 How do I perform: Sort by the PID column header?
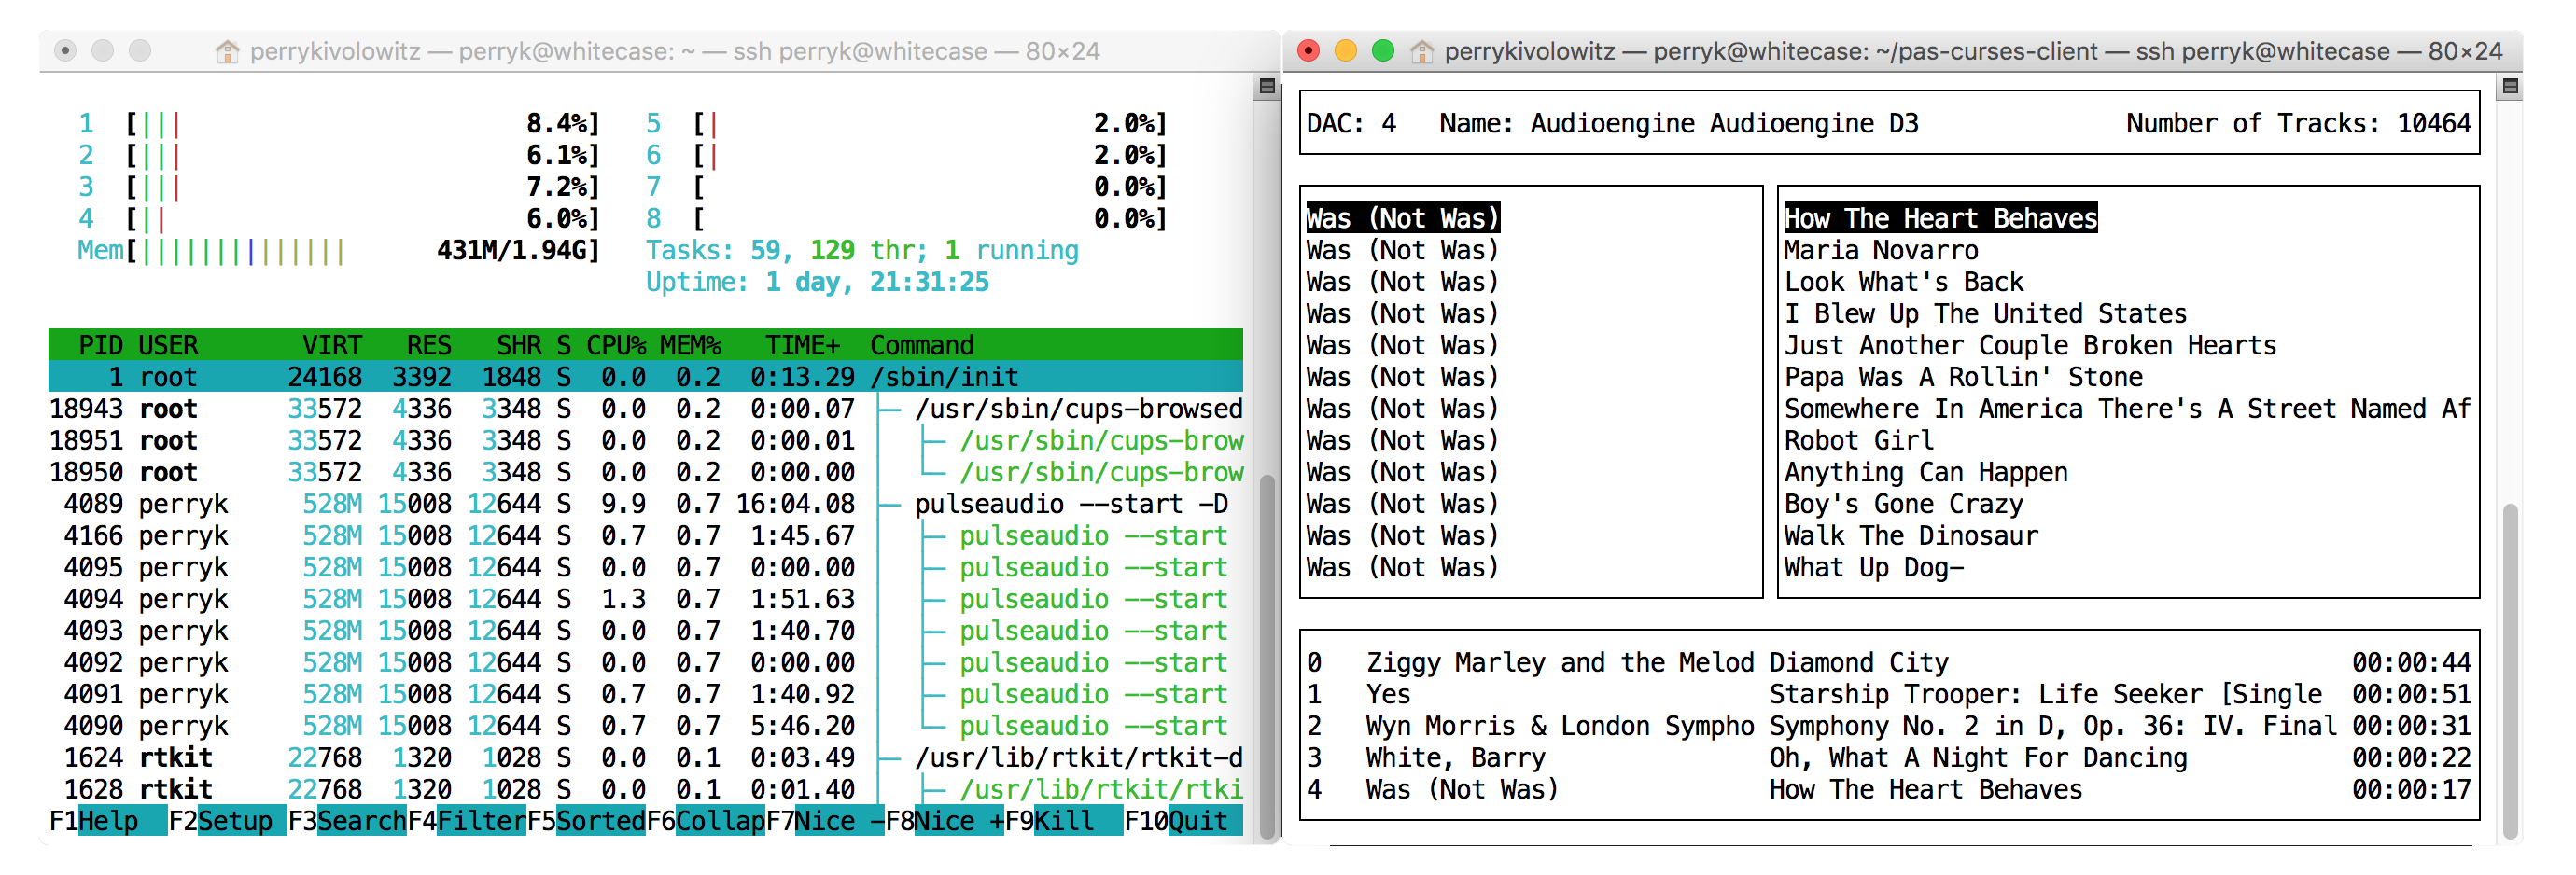[x=101, y=345]
